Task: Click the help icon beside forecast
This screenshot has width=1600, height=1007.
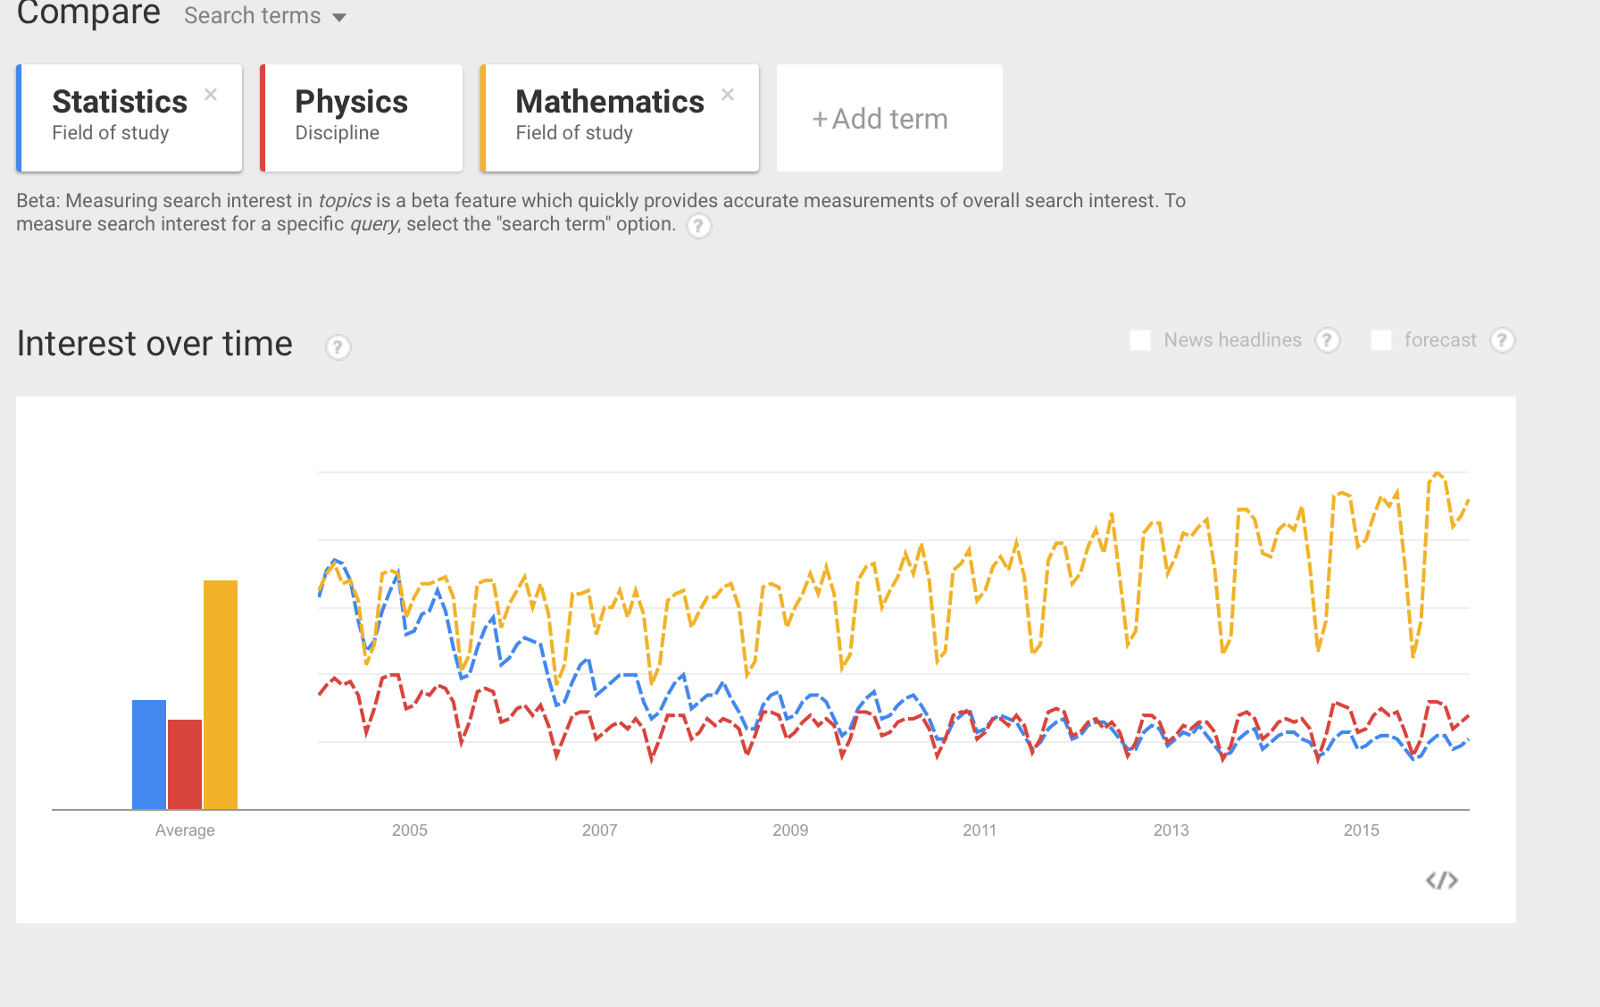Action: (x=1502, y=340)
